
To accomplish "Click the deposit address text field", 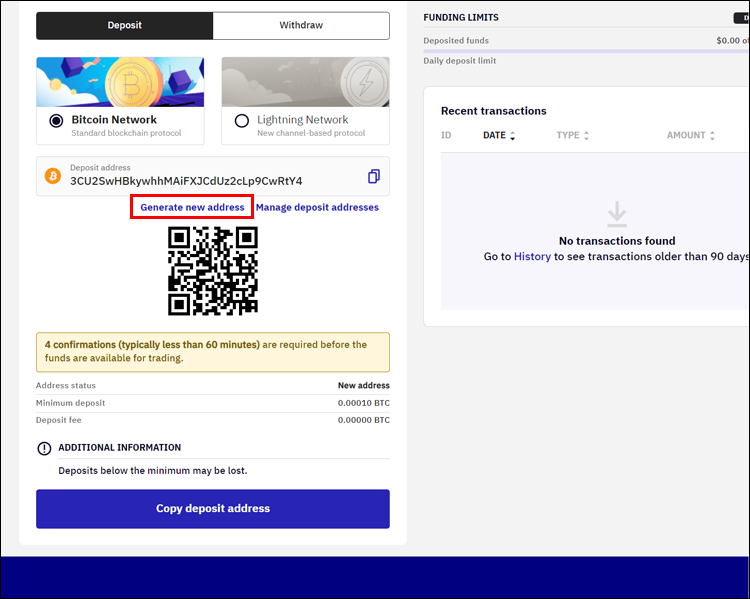I will (x=213, y=176).
